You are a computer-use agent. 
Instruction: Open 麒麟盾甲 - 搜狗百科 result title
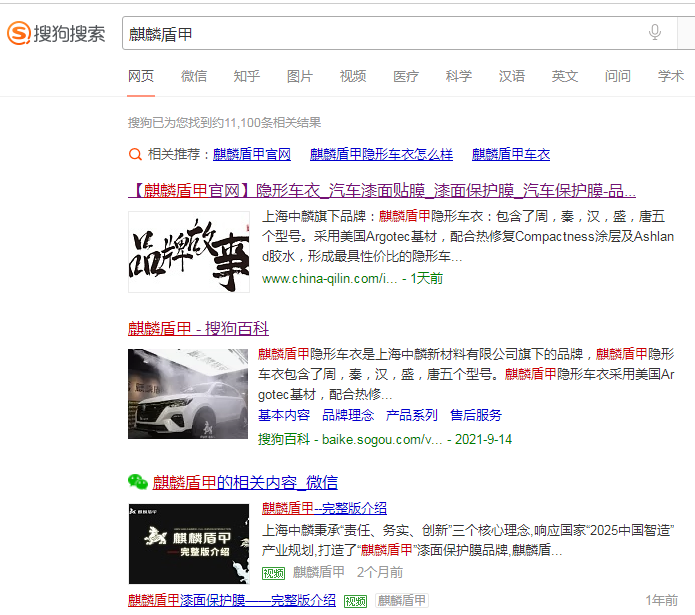click(198, 328)
